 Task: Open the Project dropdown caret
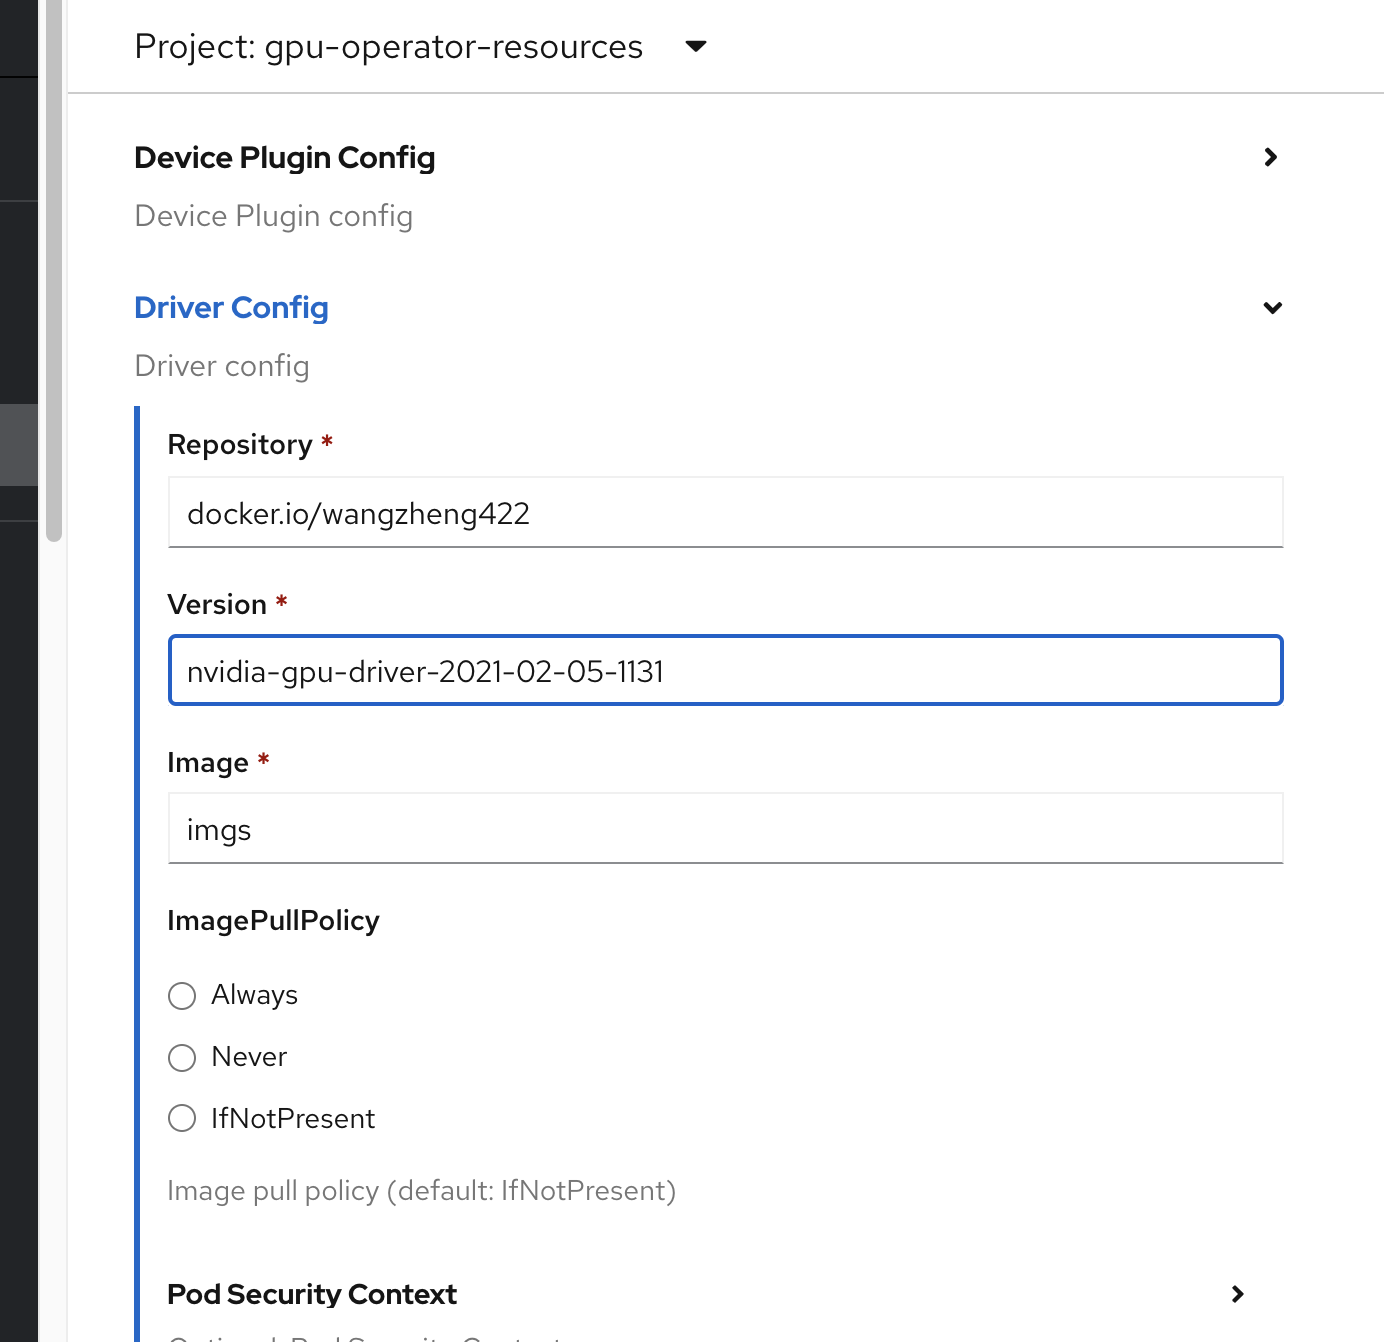(x=696, y=46)
